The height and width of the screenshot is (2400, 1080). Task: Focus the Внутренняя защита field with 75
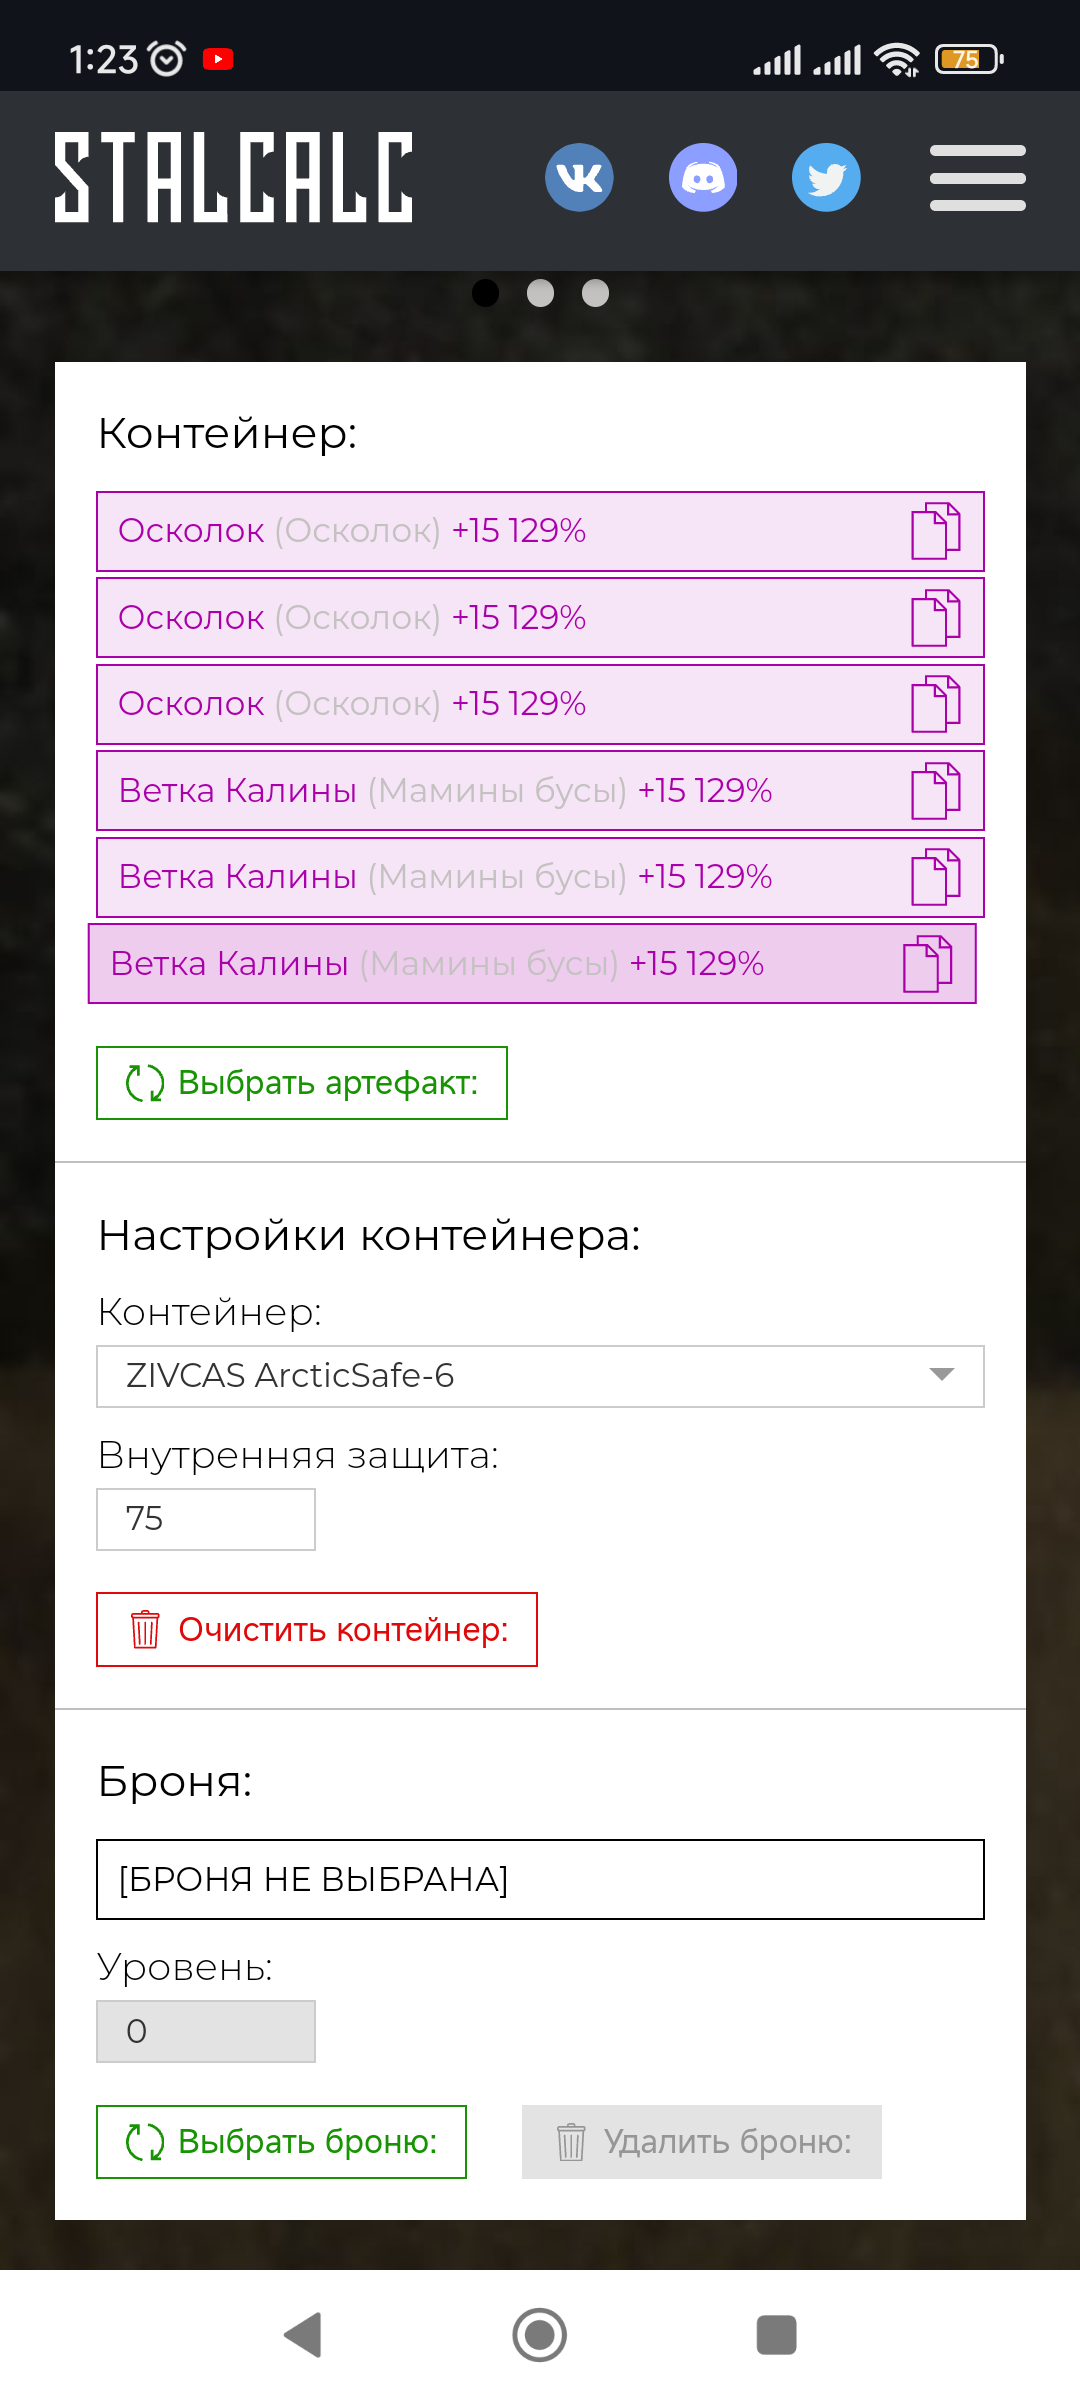tap(206, 1519)
